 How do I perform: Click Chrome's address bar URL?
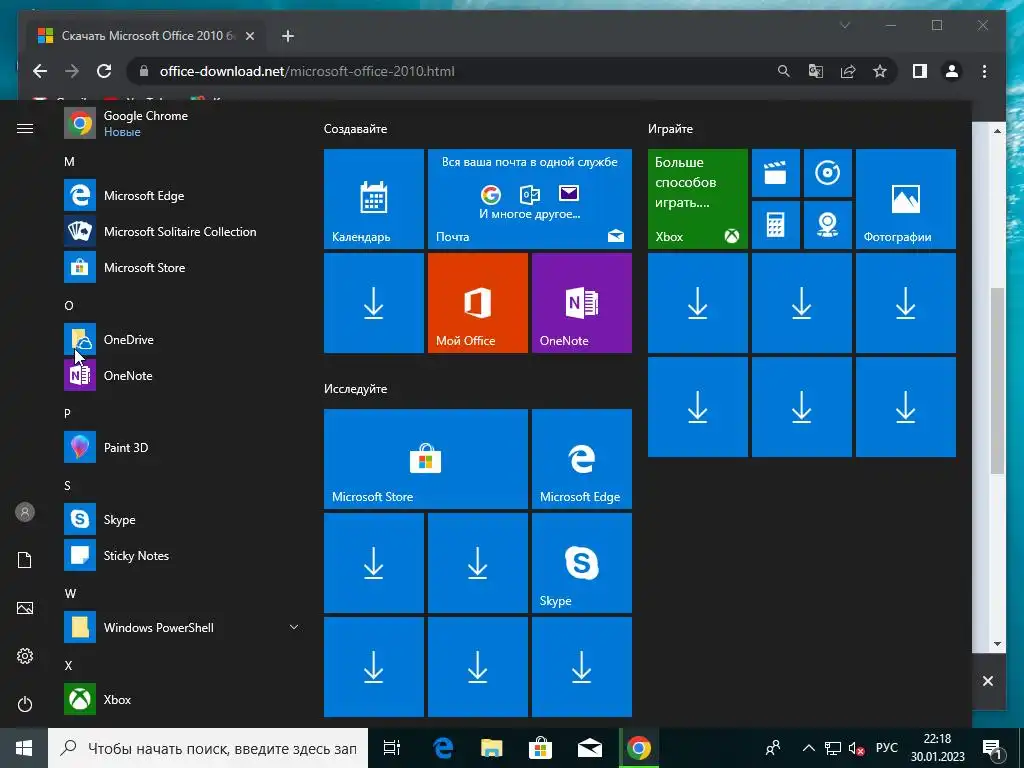coord(307,71)
